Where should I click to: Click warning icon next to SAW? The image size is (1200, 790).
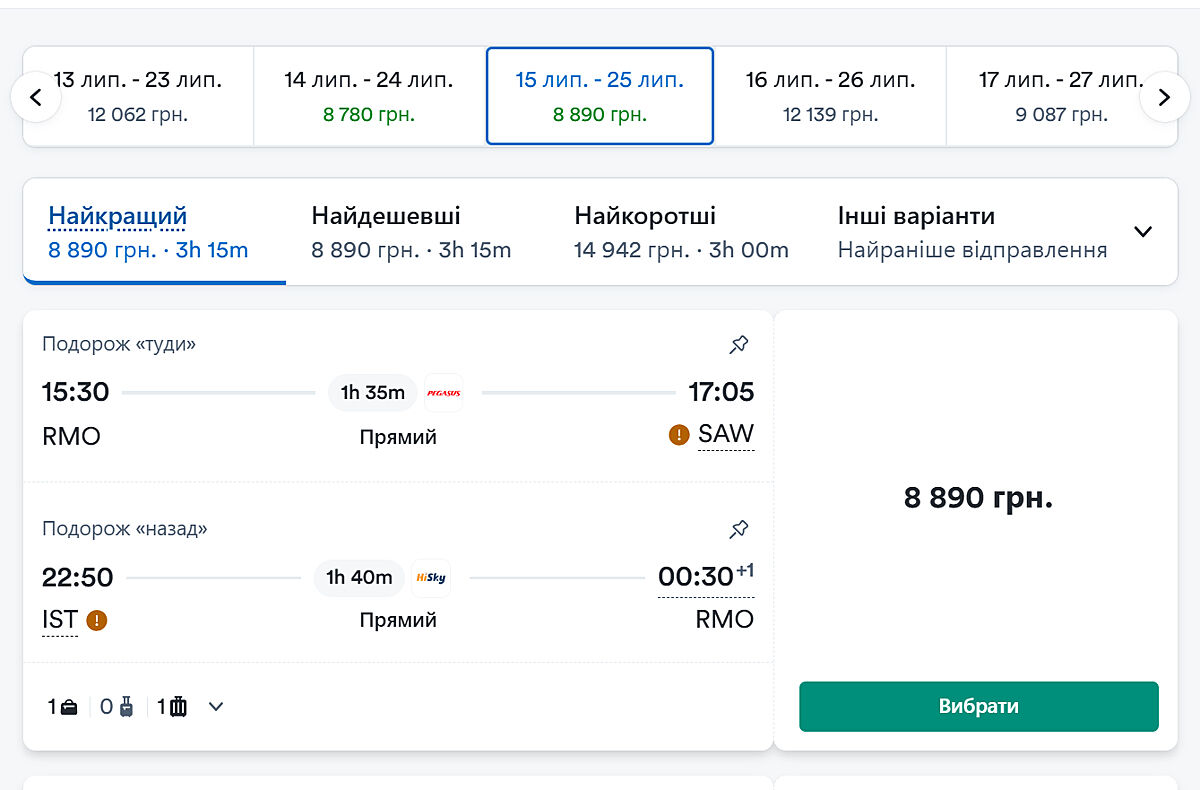pos(679,435)
